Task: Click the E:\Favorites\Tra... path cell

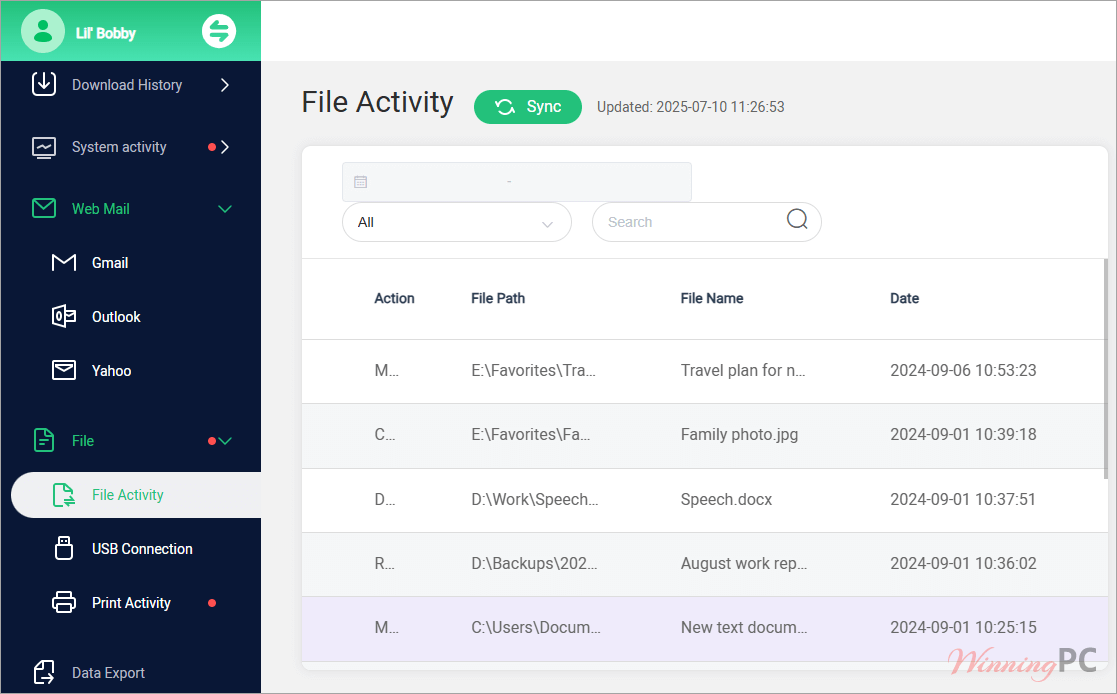Action: point(533,371)
